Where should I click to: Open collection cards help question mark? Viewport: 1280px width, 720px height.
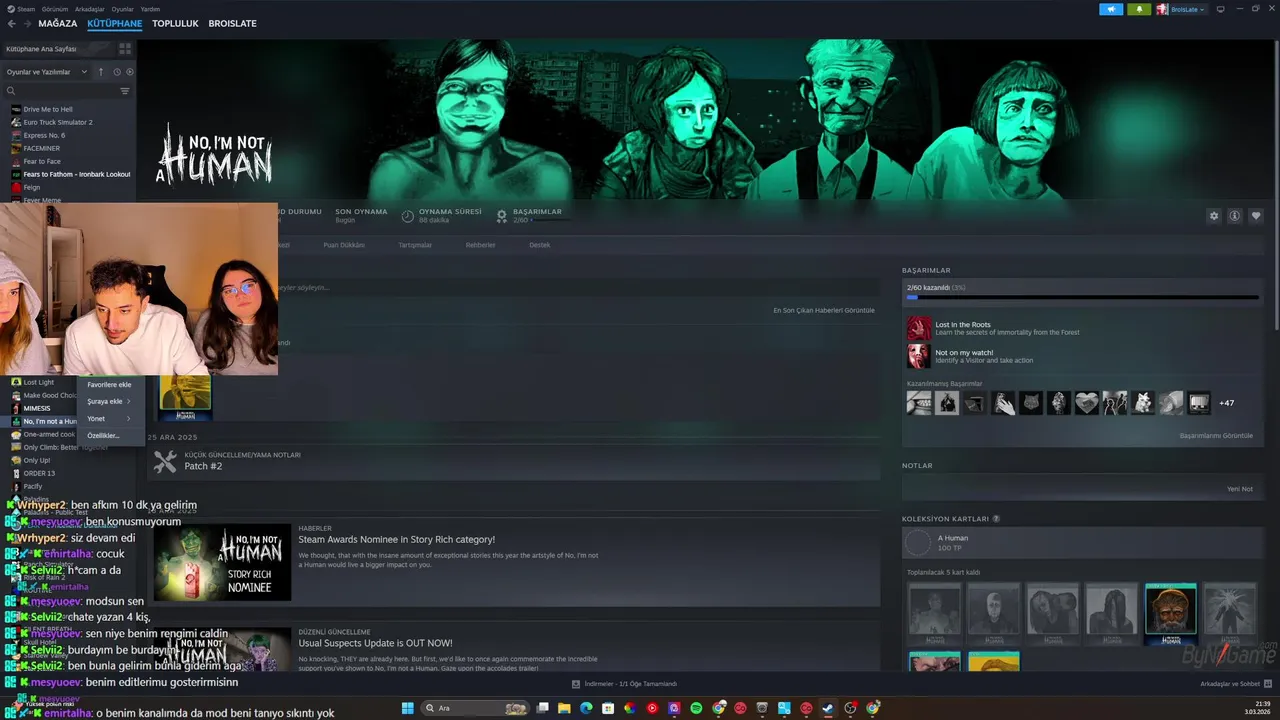tap(996, 519)
